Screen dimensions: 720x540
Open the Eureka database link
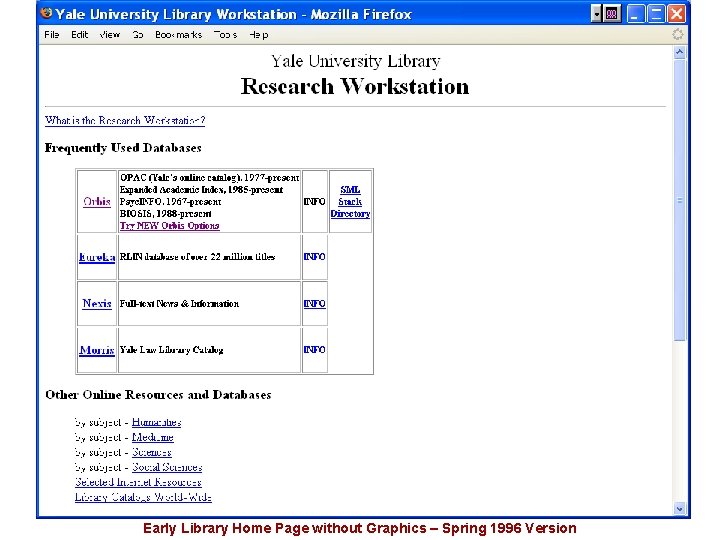coord(97,257)
